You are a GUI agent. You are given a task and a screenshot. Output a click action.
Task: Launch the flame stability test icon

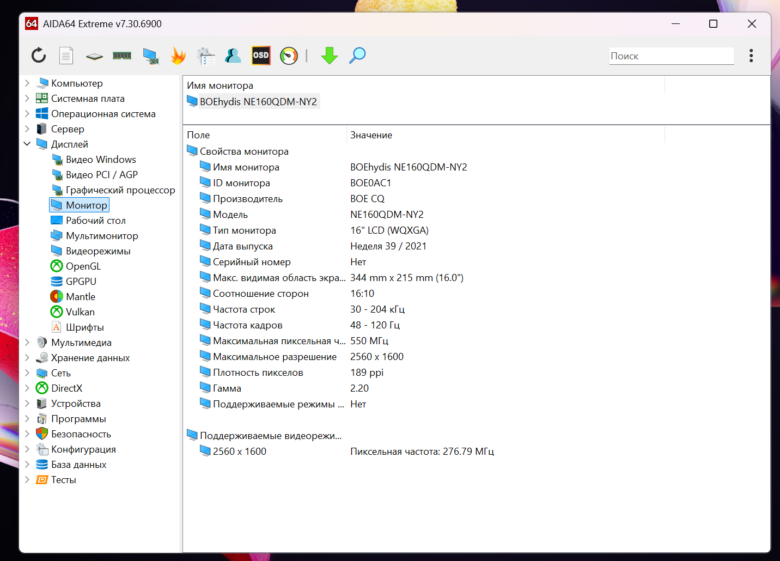pos(178,55)
